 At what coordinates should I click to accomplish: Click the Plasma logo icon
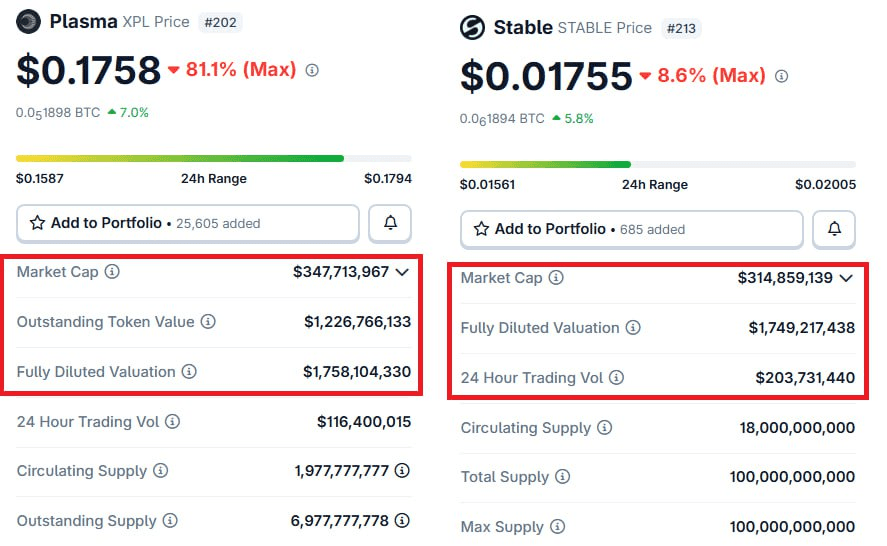click(29, 21)
